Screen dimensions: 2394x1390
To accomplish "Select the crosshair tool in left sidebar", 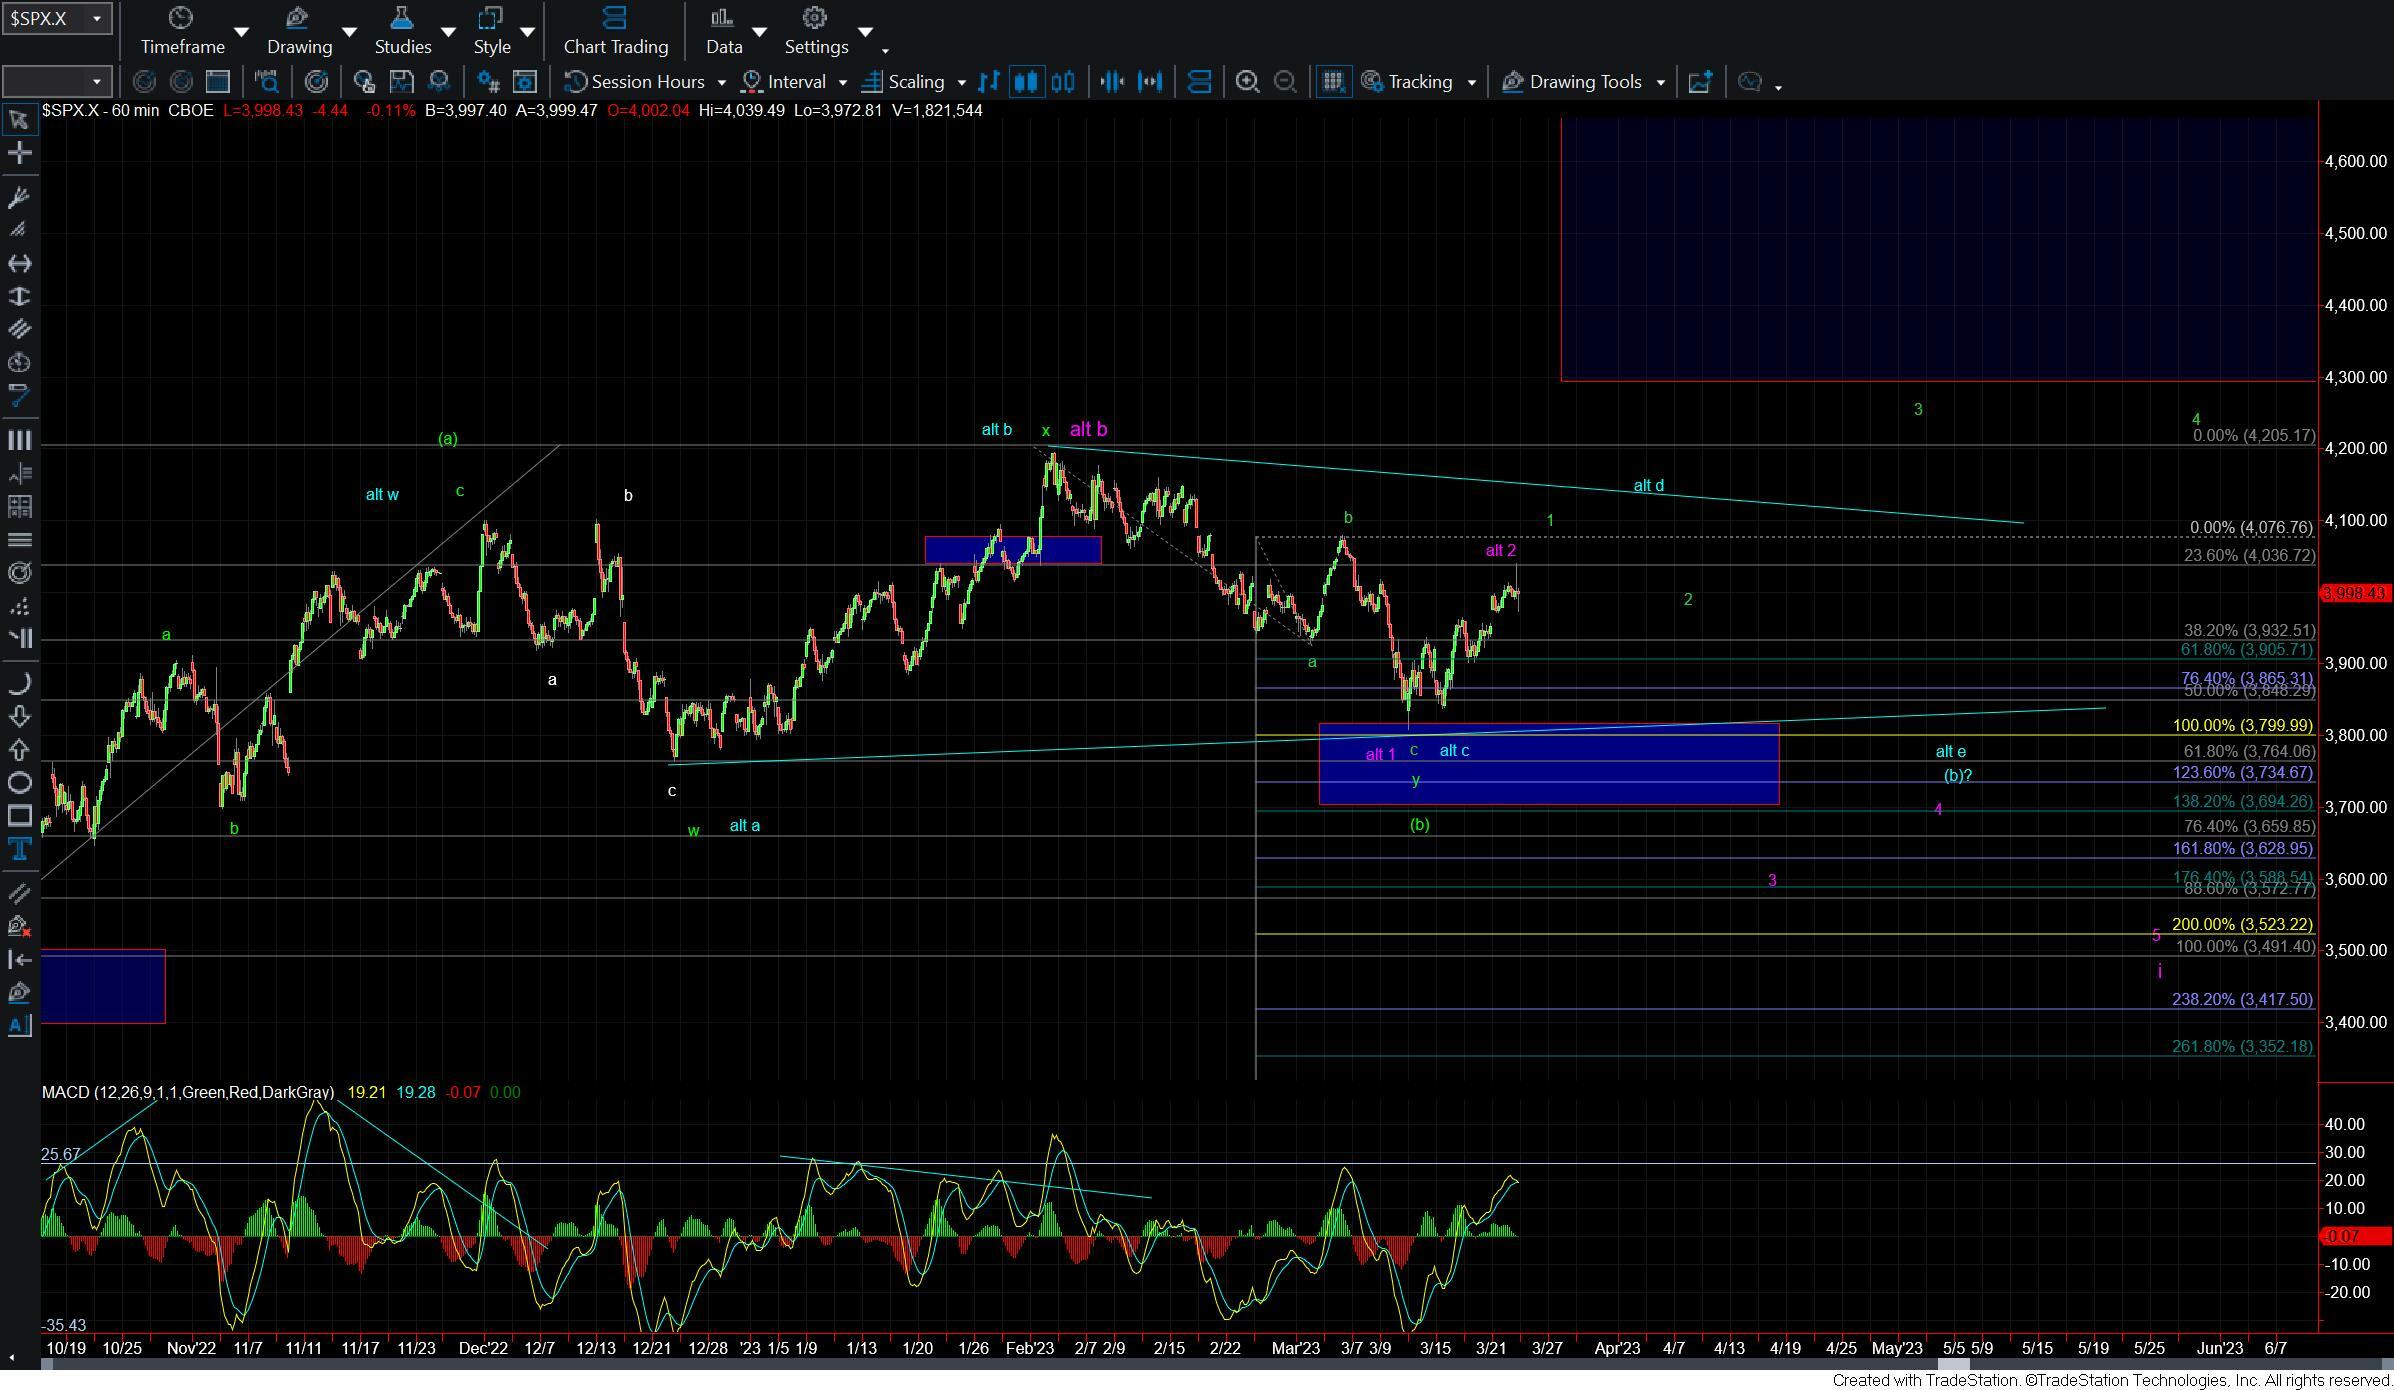I will click(x=19, y=153).
